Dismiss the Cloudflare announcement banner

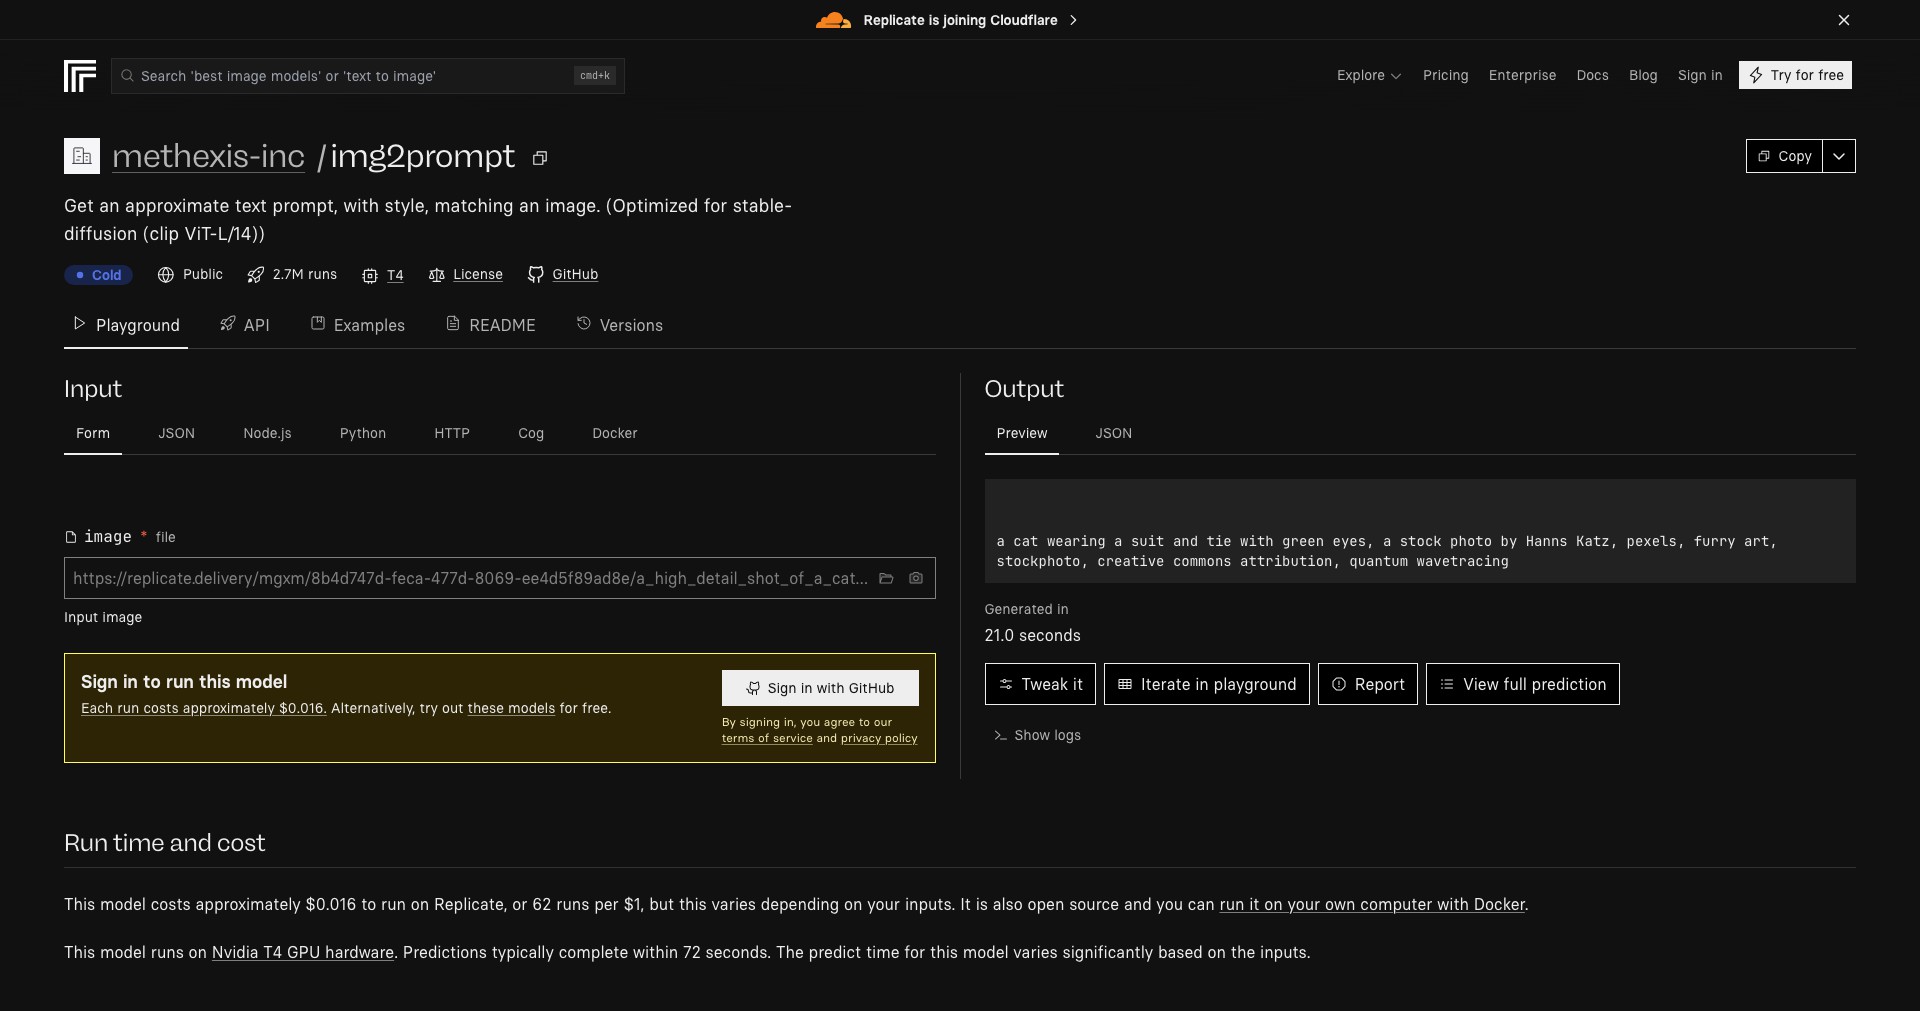[x=1844, y=20]
